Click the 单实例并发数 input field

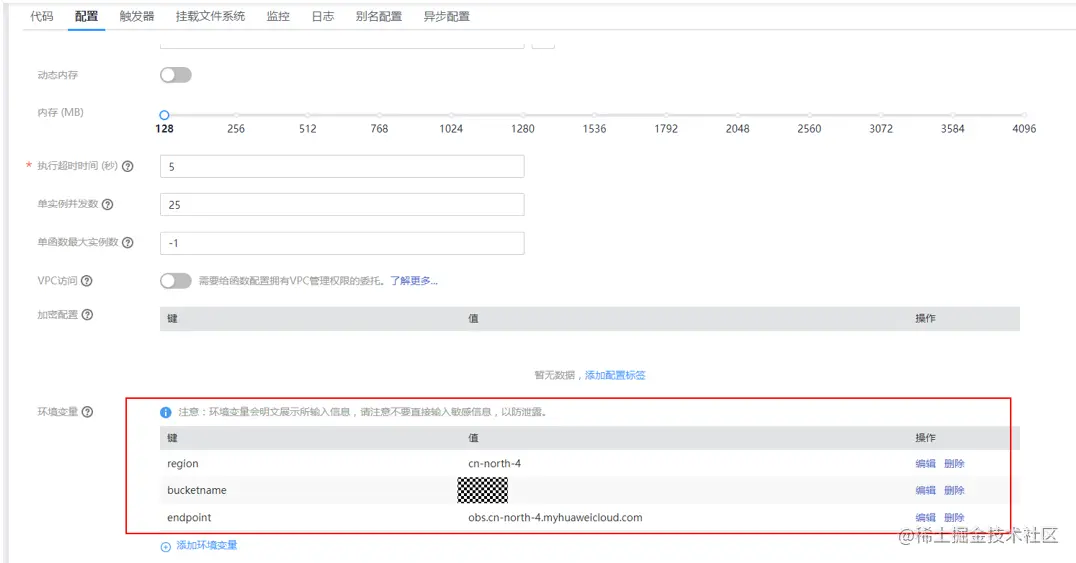coord(342,205)
